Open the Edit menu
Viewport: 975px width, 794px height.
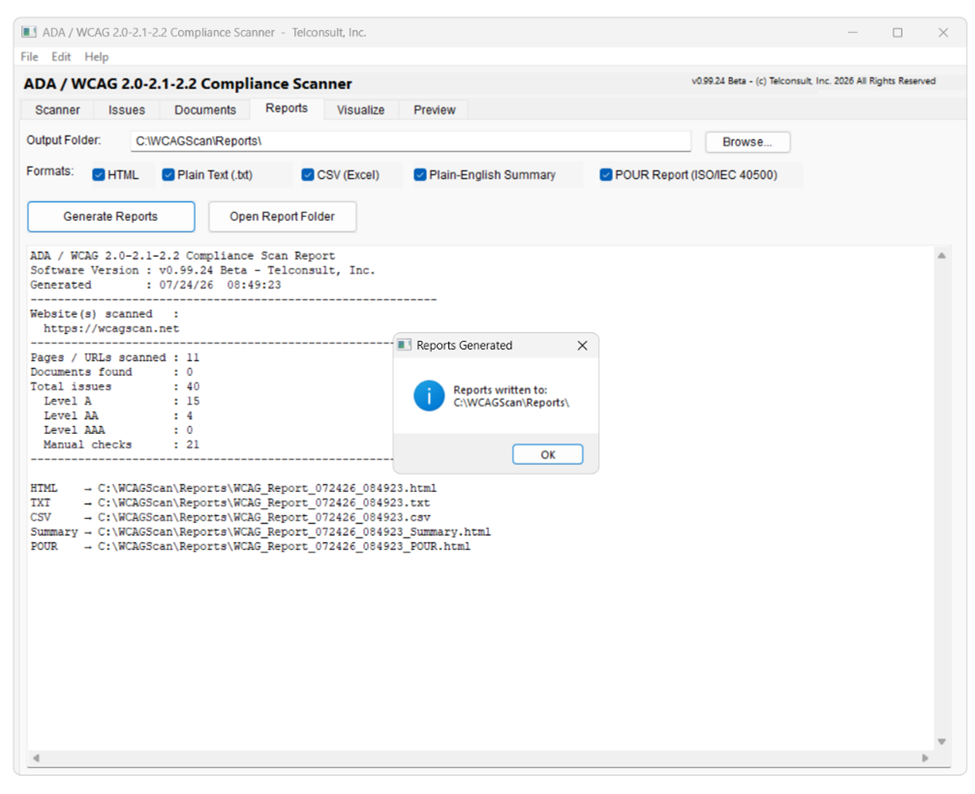pyautogui.click(x=61, y=57)
